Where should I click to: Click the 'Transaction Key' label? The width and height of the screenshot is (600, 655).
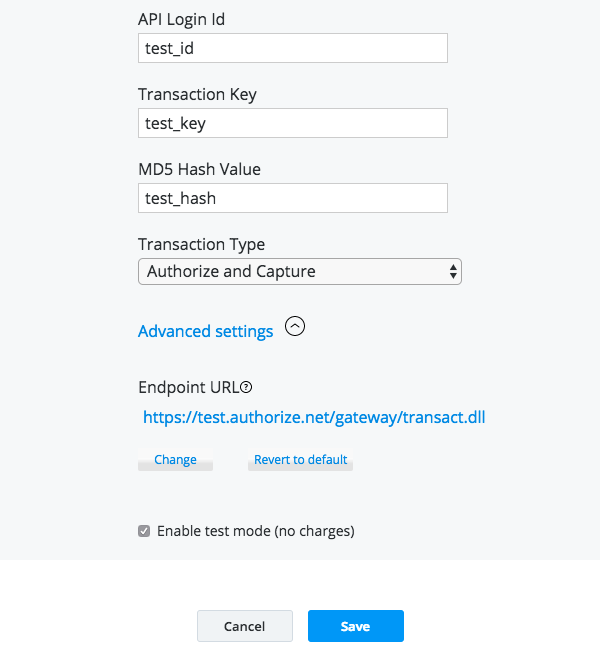point(197,94)
